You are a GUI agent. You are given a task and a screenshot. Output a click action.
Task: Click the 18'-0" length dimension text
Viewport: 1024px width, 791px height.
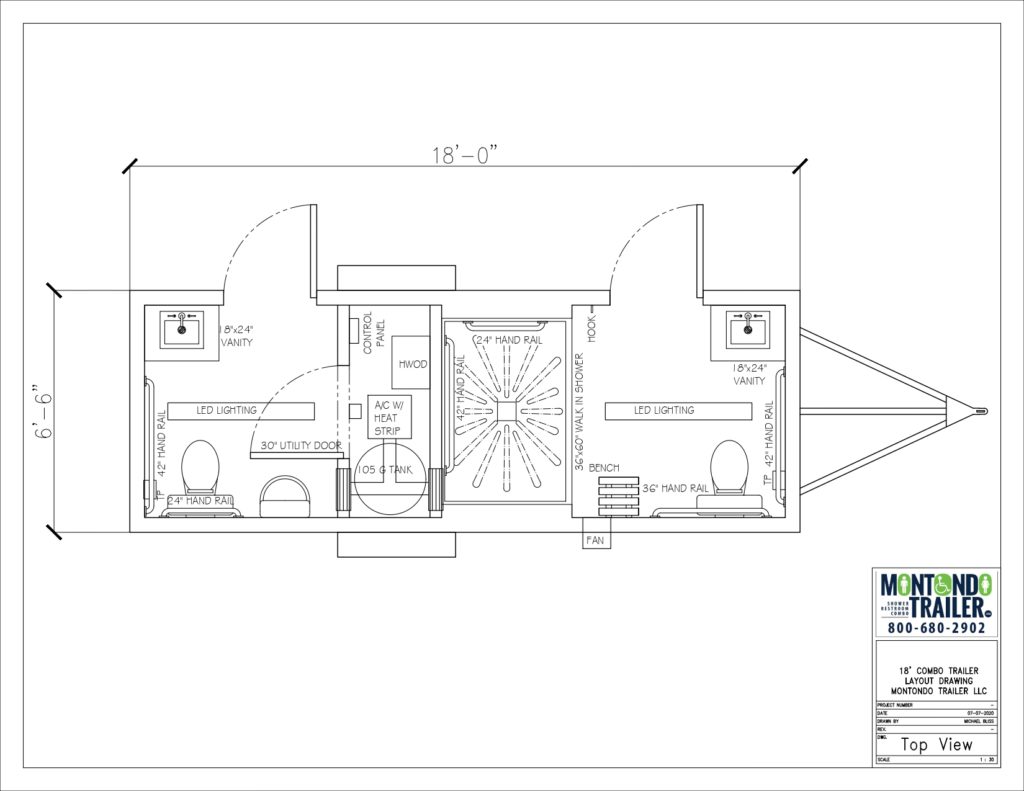coord(464,155)
